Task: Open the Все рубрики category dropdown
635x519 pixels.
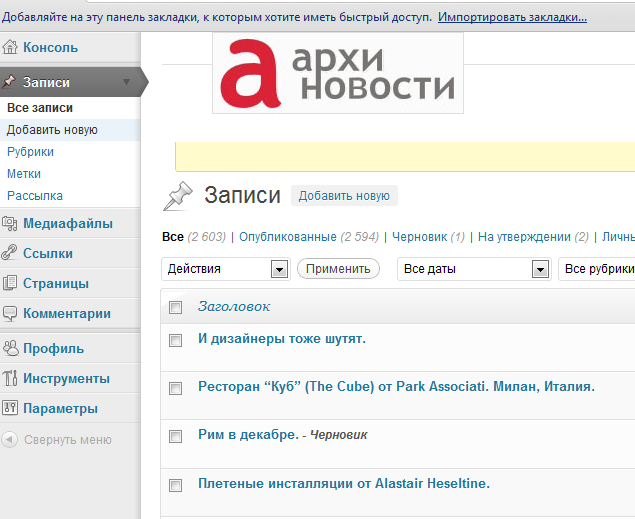Action: point(597,269)
